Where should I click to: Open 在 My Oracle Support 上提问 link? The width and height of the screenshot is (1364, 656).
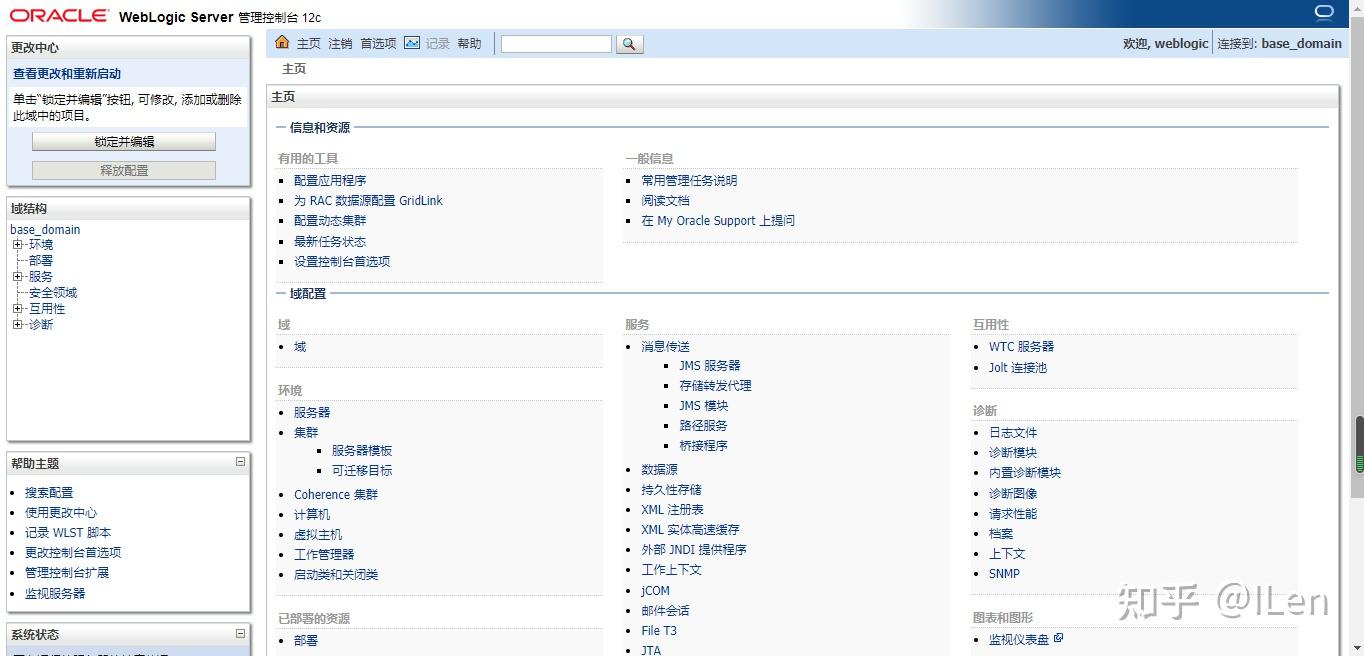pyautogui.click(x=718, y=220)
